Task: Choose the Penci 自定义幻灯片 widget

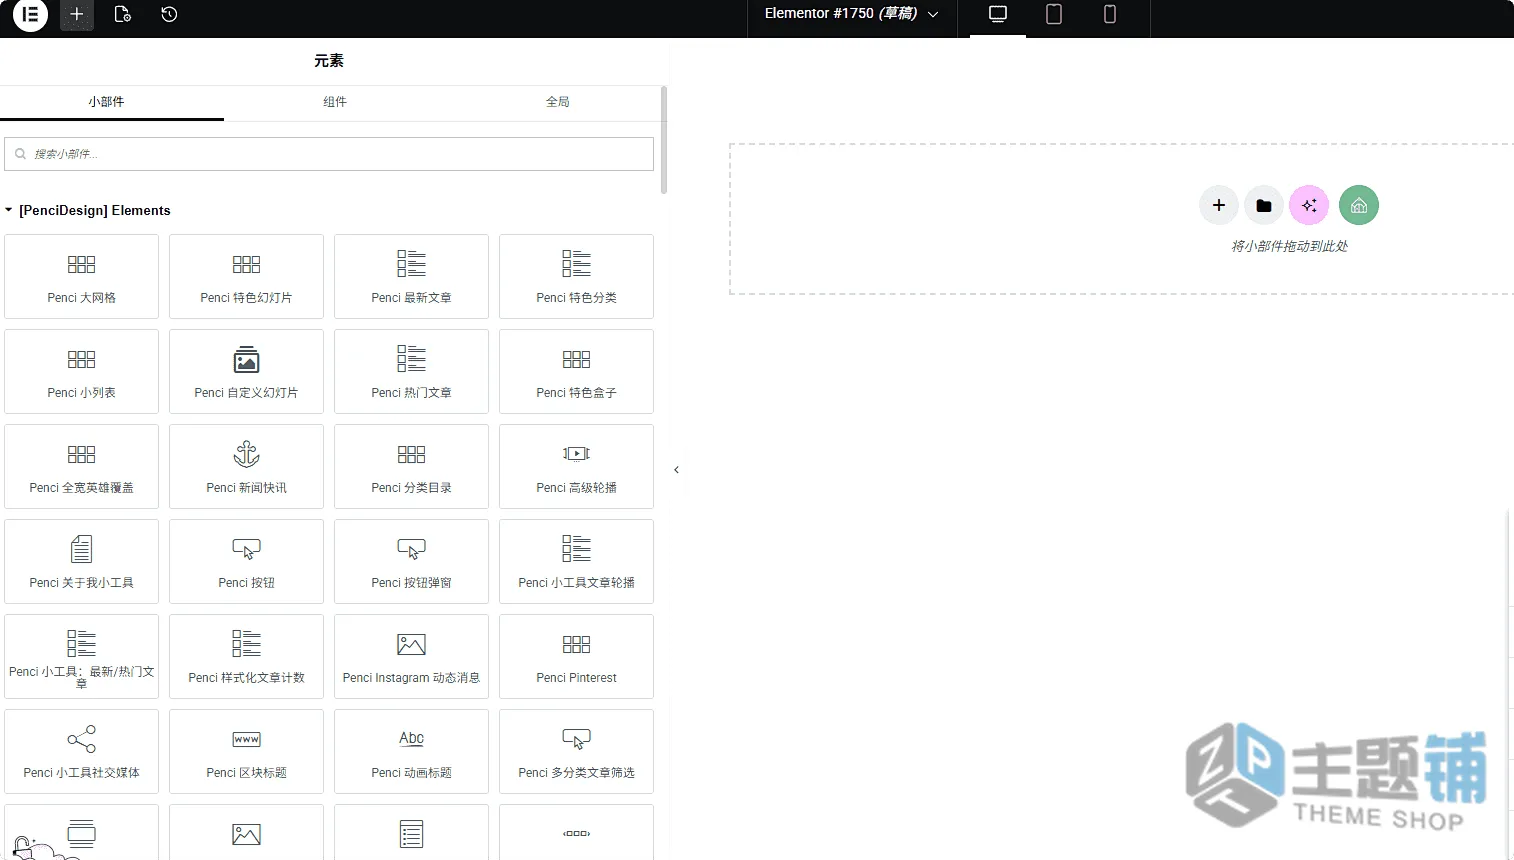Action: coord(247,372)
